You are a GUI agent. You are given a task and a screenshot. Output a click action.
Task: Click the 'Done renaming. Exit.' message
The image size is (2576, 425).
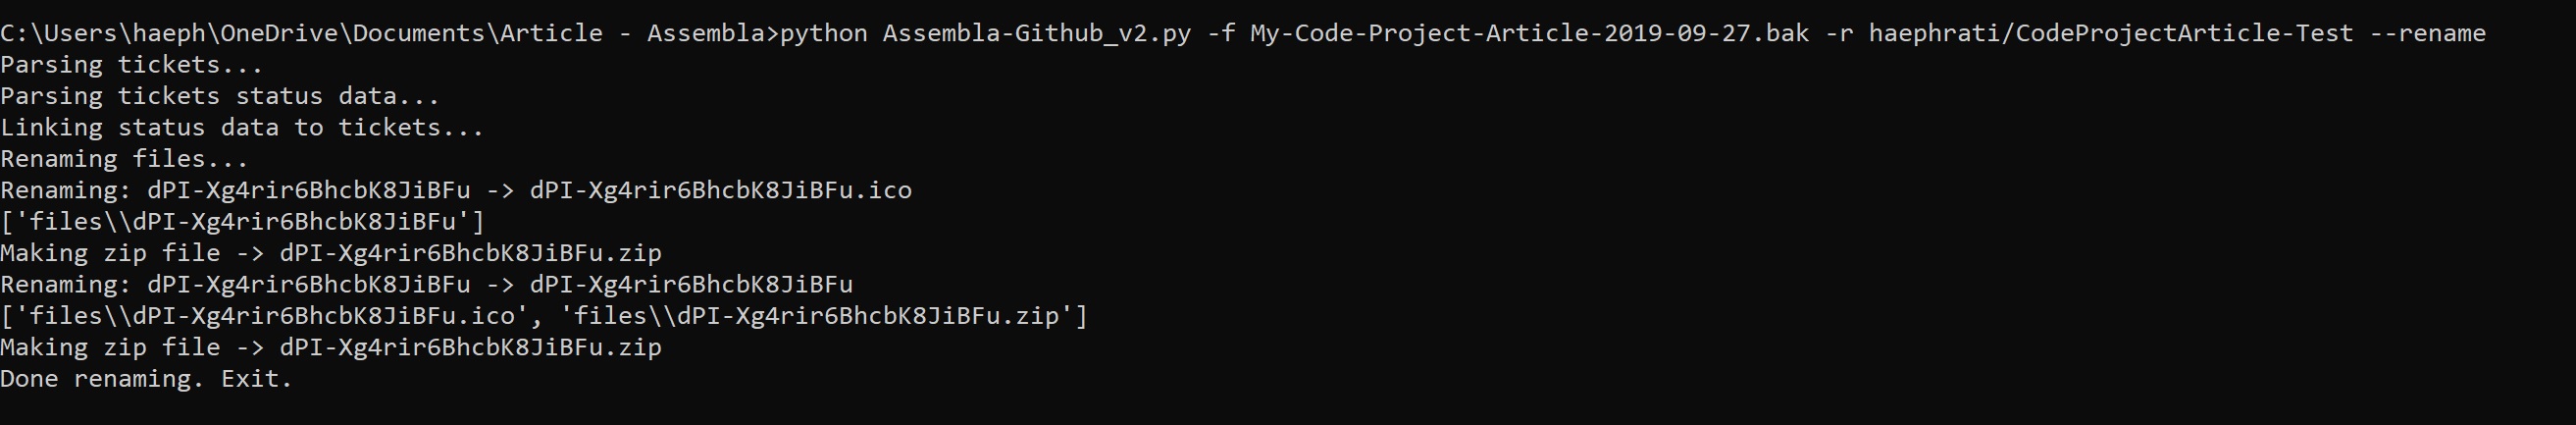(x=146, y=379)
